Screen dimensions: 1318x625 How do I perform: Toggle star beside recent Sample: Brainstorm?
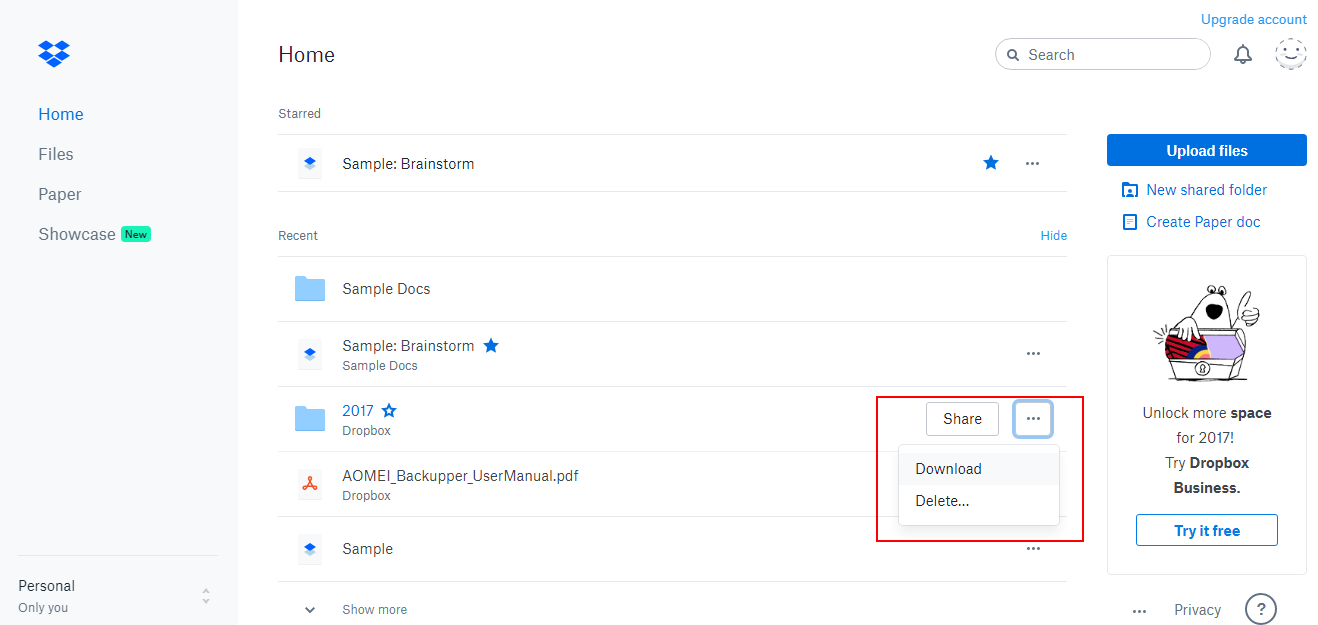tap(491, 346)
